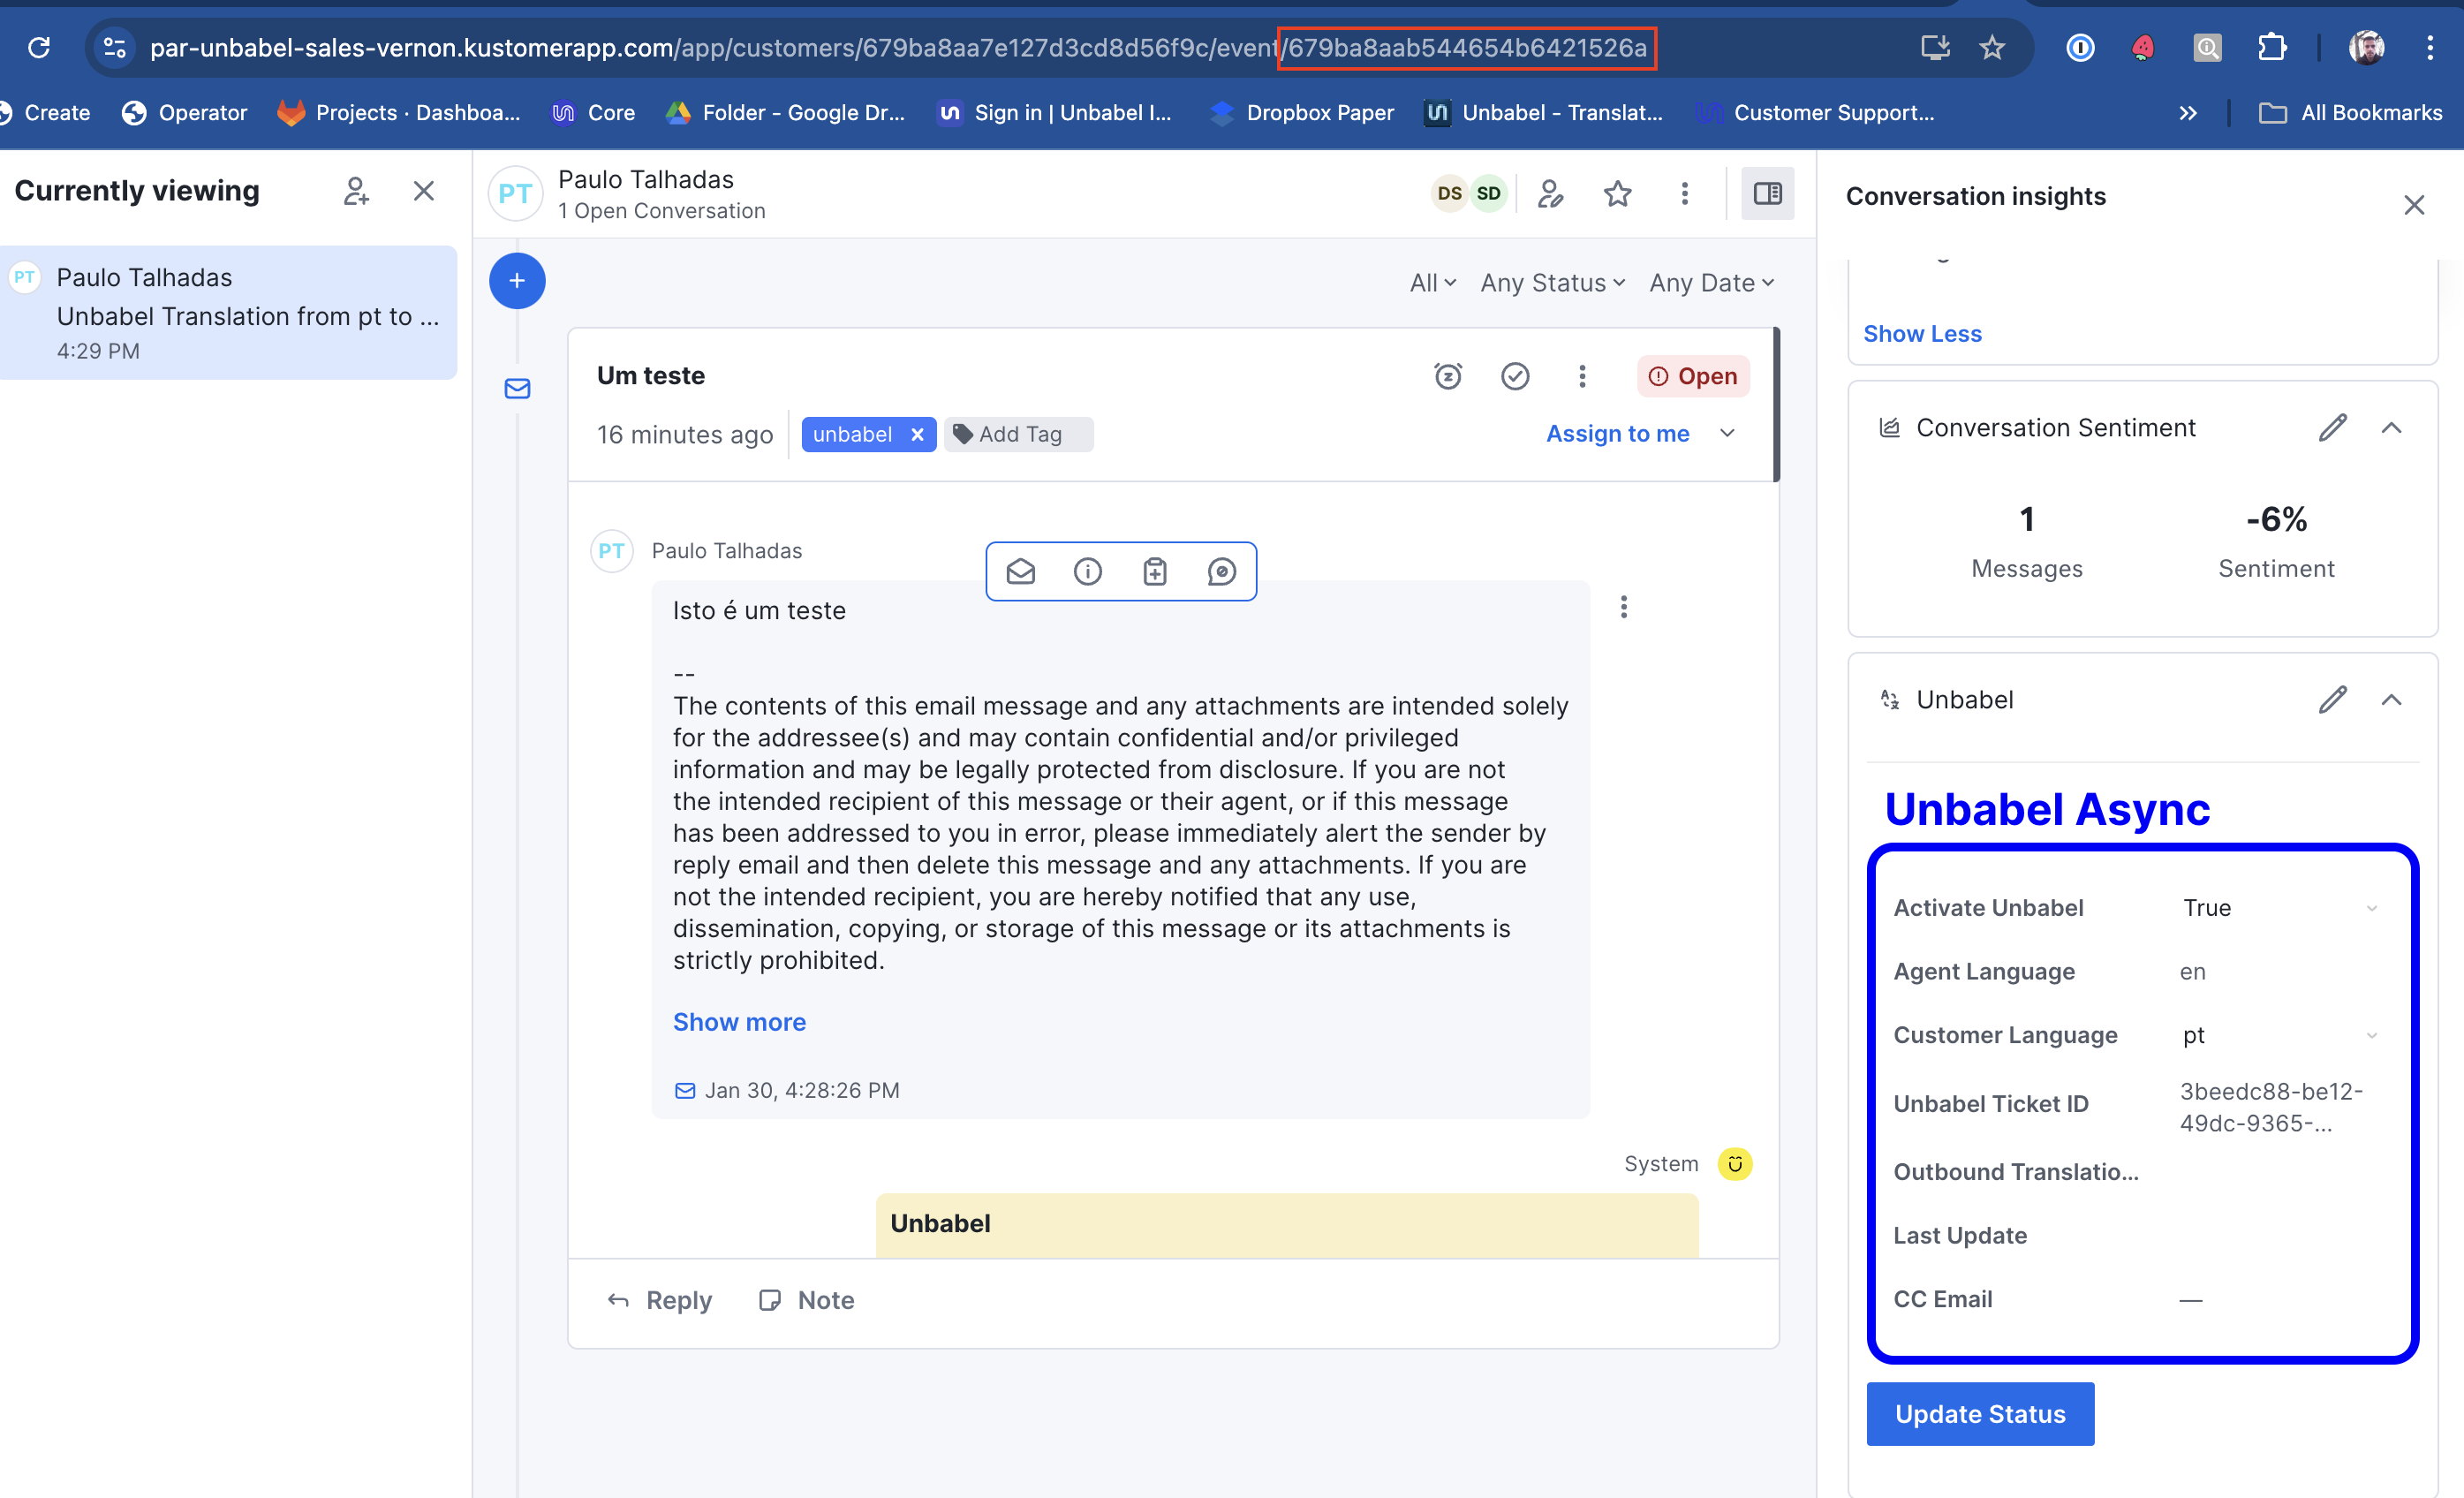Bookmark this page with the star icon
Screen dimensions: 2464x1498
pos(1992,47)
